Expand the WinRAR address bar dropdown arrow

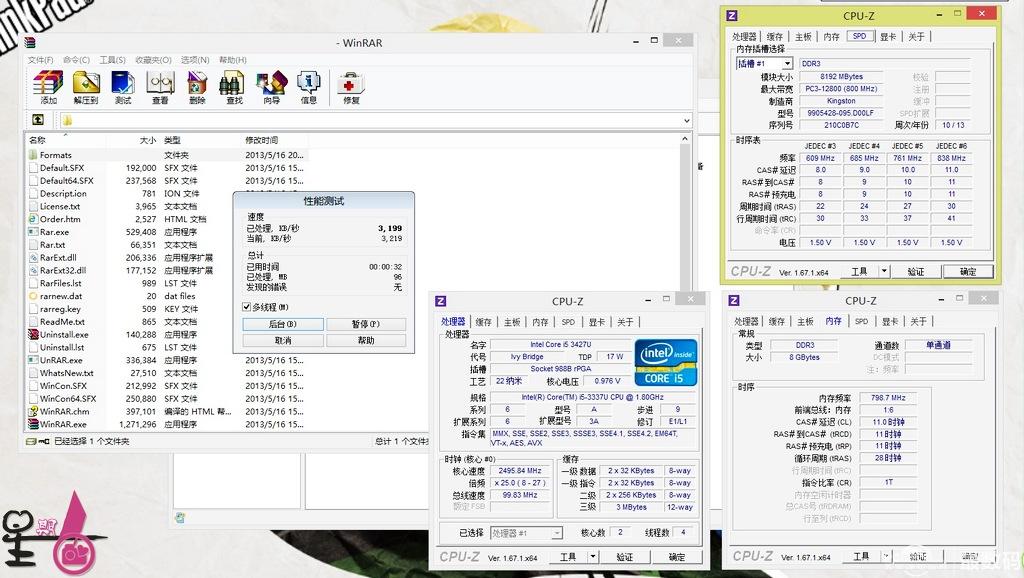(x=686, y=121)
